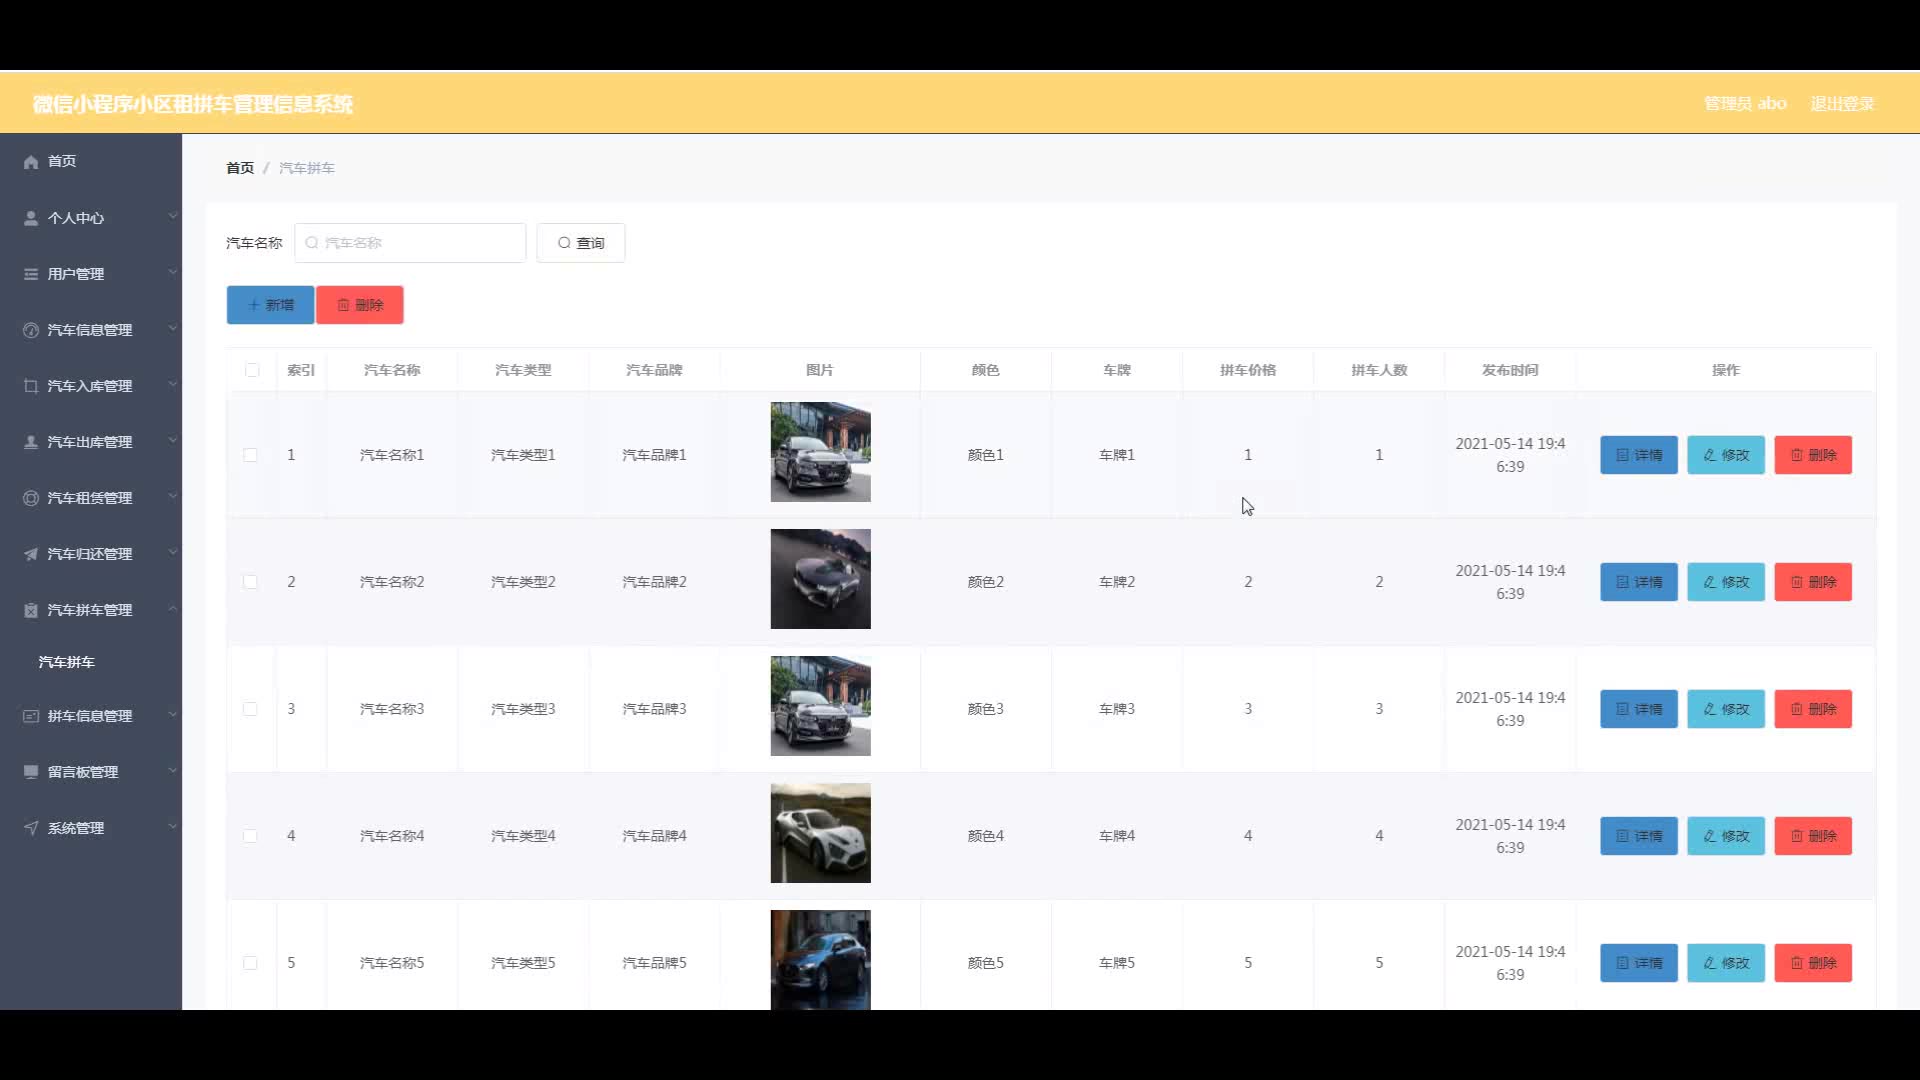This screenshot has height=1080, width=1920.
Task: Open the 汽车出库管理 menu
Action: click(89, 442)
